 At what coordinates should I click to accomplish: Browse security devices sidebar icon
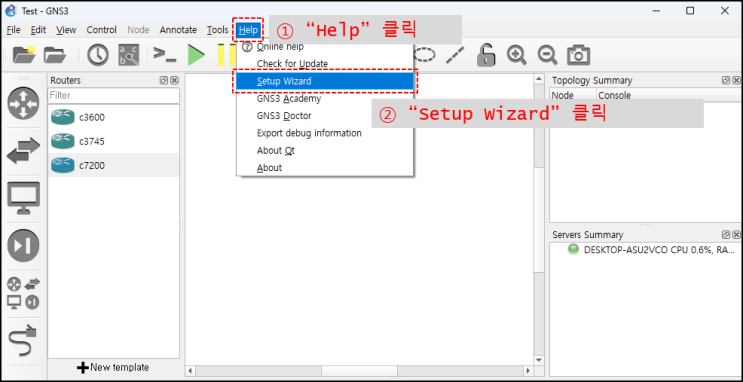23,246
